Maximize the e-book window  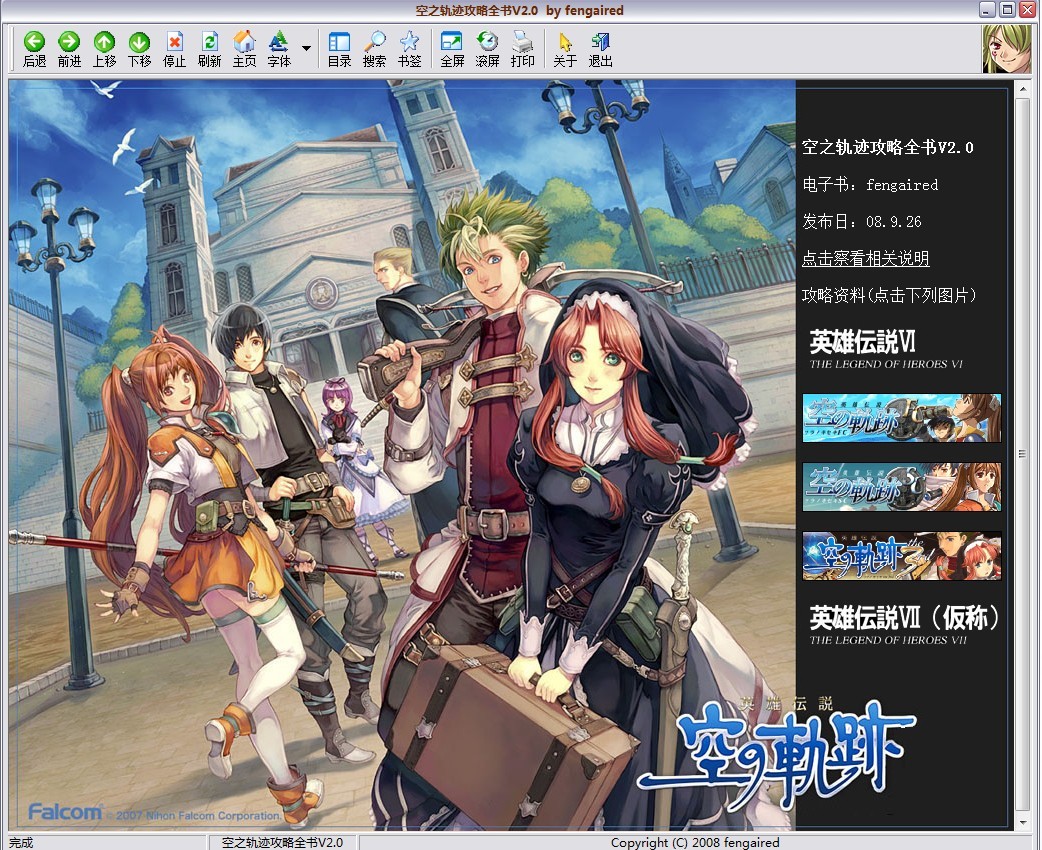click(1007, 9)
